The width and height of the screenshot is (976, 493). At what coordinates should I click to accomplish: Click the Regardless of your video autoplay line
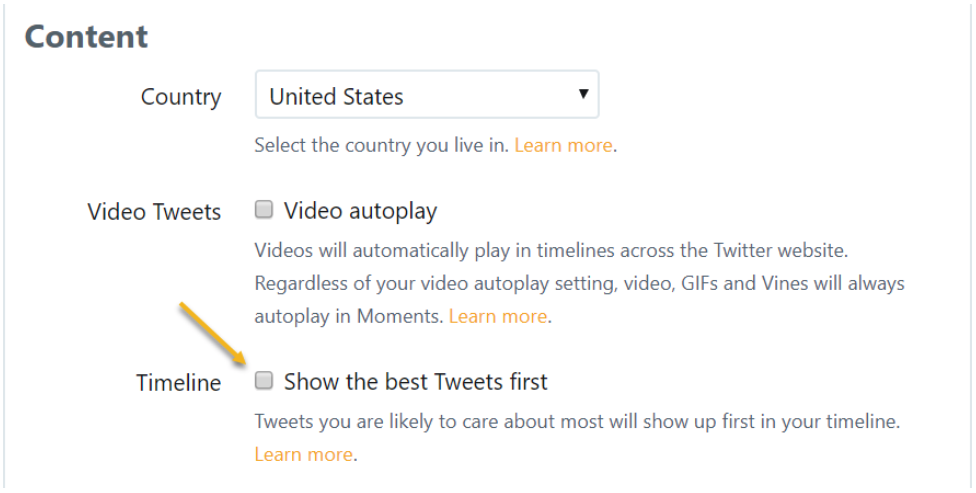pos(580,284)
